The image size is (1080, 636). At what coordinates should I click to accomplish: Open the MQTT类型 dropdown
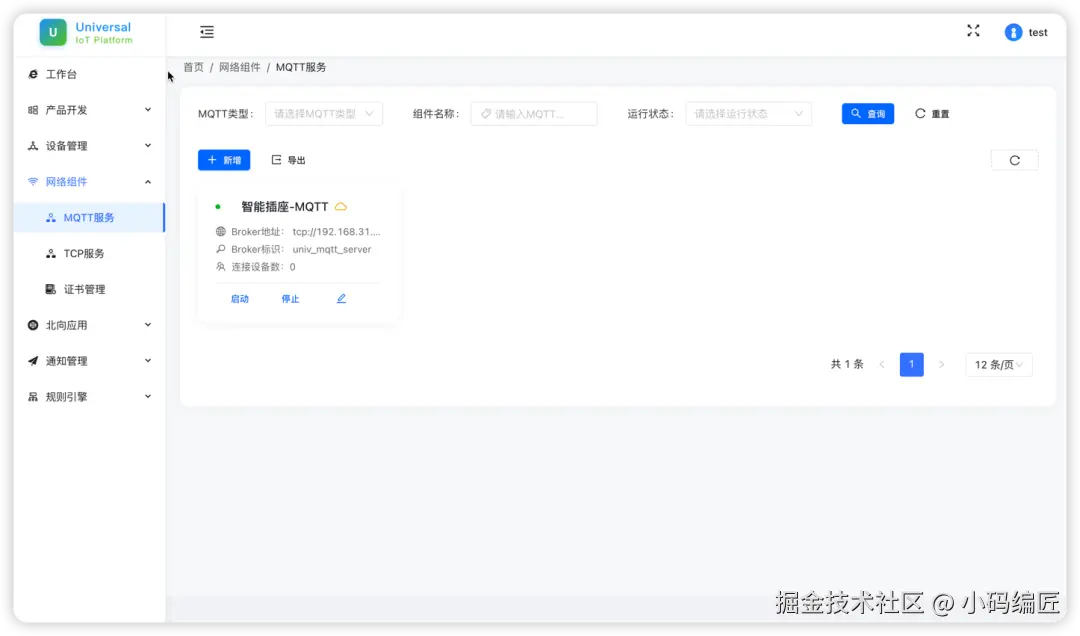coord(324,114)
